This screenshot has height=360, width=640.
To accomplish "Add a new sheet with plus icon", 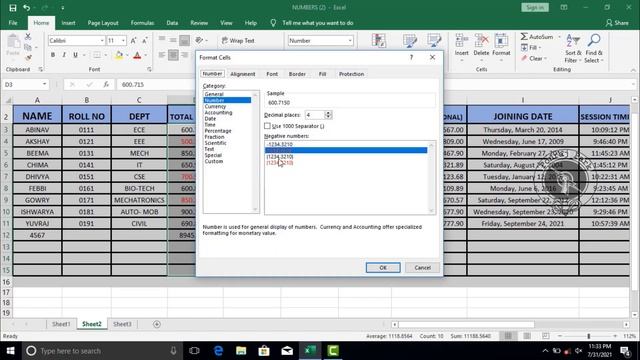I will (157, 324).
